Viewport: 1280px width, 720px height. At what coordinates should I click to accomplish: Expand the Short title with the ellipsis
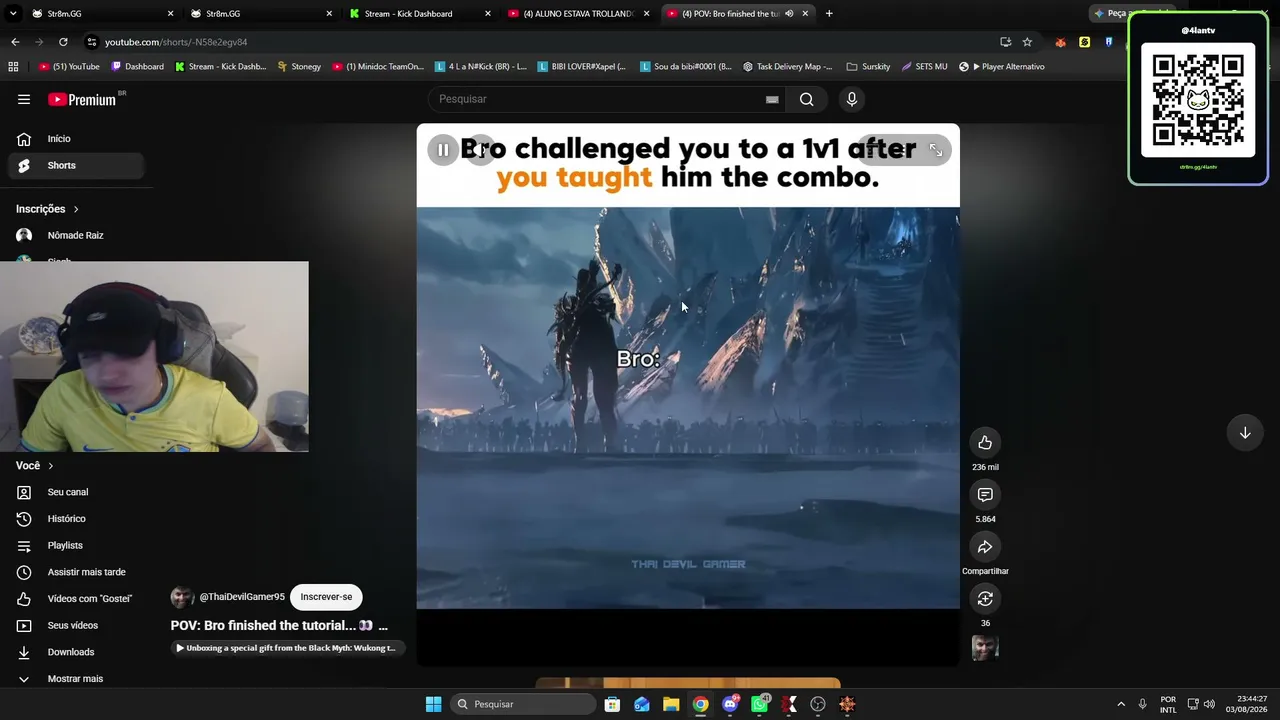click(383, 626)
